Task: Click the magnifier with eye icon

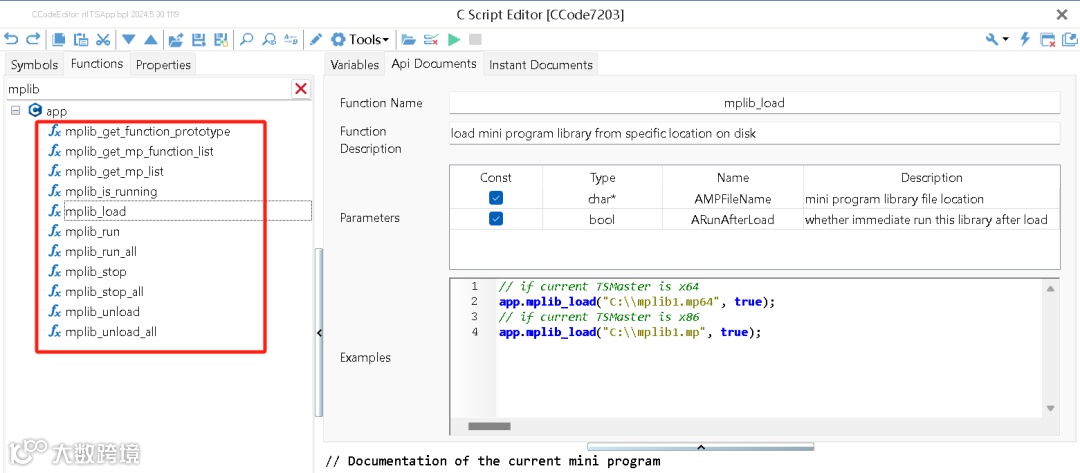Action: 269,39
